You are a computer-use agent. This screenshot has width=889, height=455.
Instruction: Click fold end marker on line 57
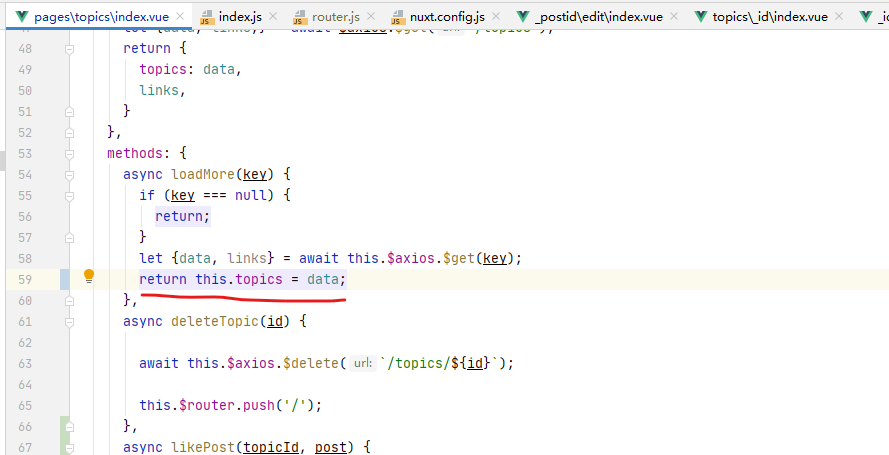[69, 238]
